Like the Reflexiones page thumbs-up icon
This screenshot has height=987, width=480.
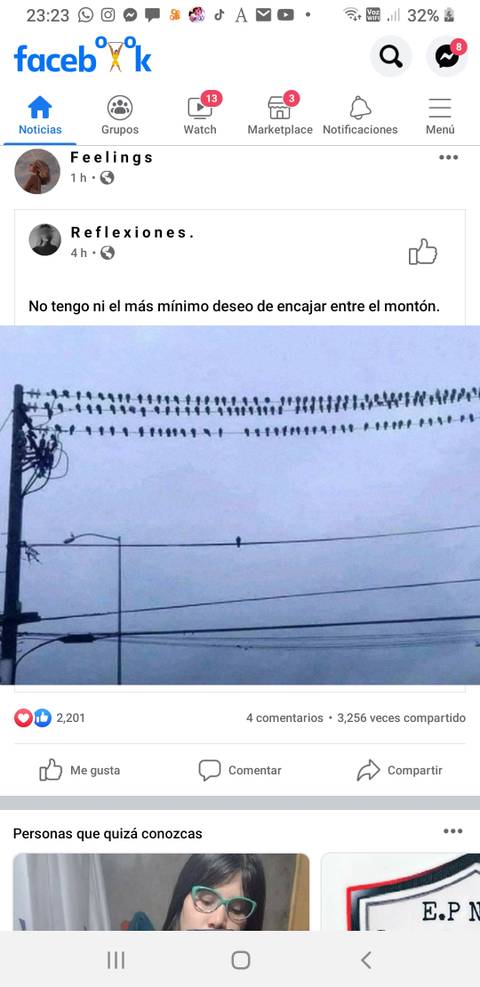[423, 252]
